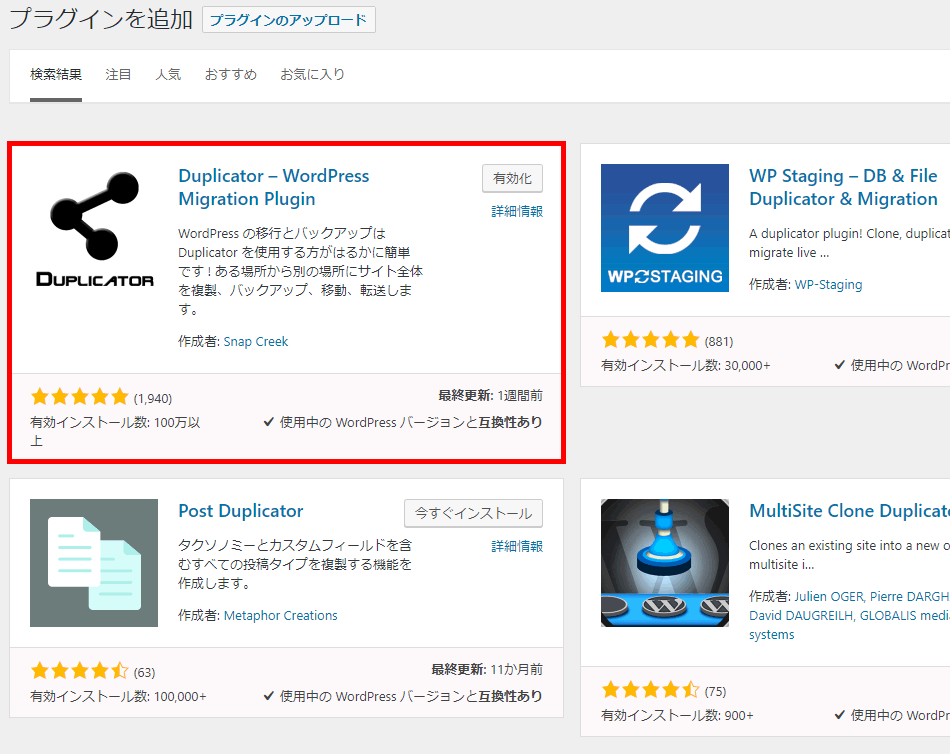950x754 pixels.
Task: Click the プラグインのアップロード button
Action: 289,20
